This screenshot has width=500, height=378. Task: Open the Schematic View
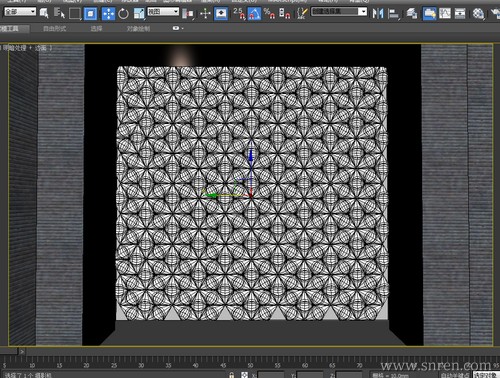460,14
